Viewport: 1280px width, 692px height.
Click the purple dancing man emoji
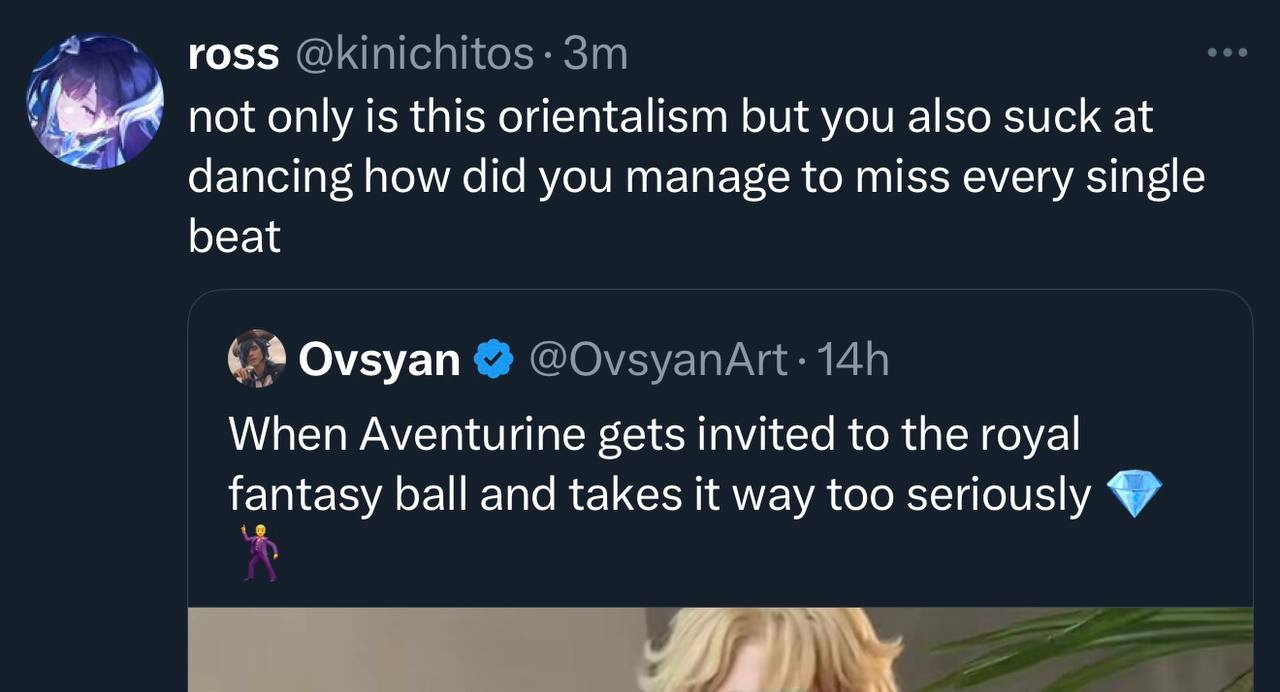click(x=258, y=552)
